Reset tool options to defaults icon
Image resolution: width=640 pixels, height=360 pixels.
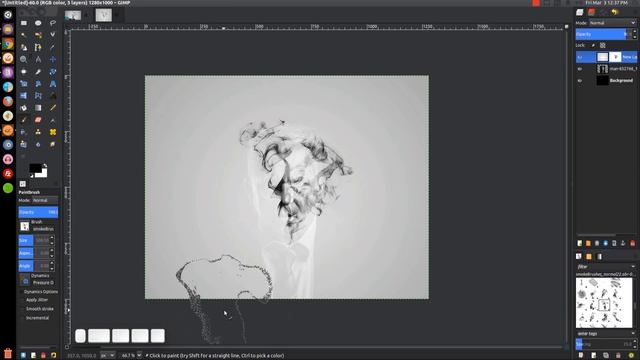[x=53, y=355]
